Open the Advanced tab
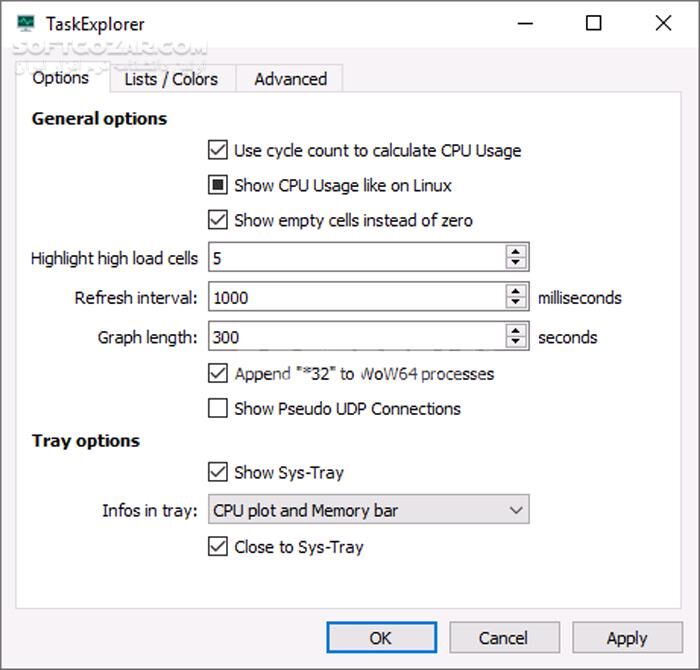700x670 pixels. coord(290,79)
